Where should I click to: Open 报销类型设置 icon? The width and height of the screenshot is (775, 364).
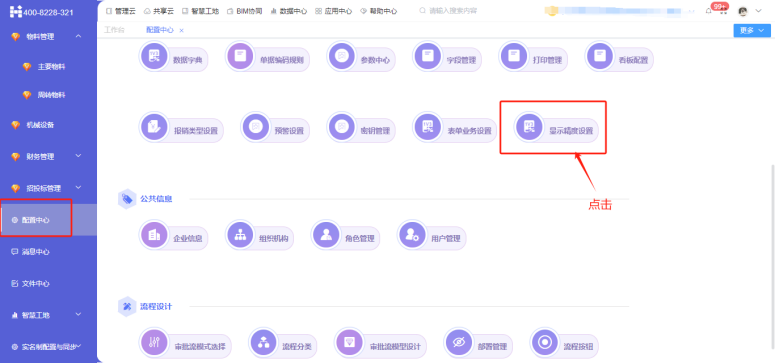[154, 127]
